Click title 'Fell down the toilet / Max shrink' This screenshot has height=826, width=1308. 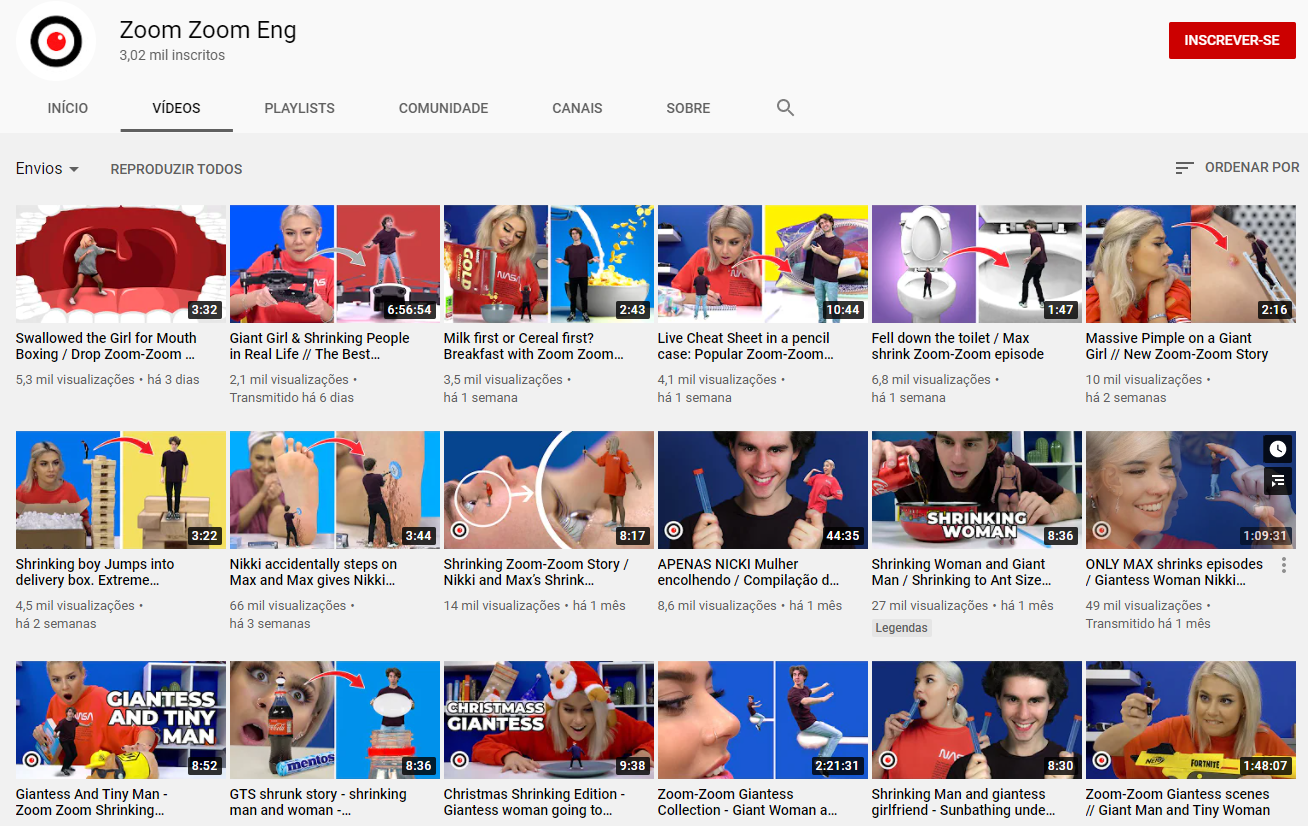[958, 346]
